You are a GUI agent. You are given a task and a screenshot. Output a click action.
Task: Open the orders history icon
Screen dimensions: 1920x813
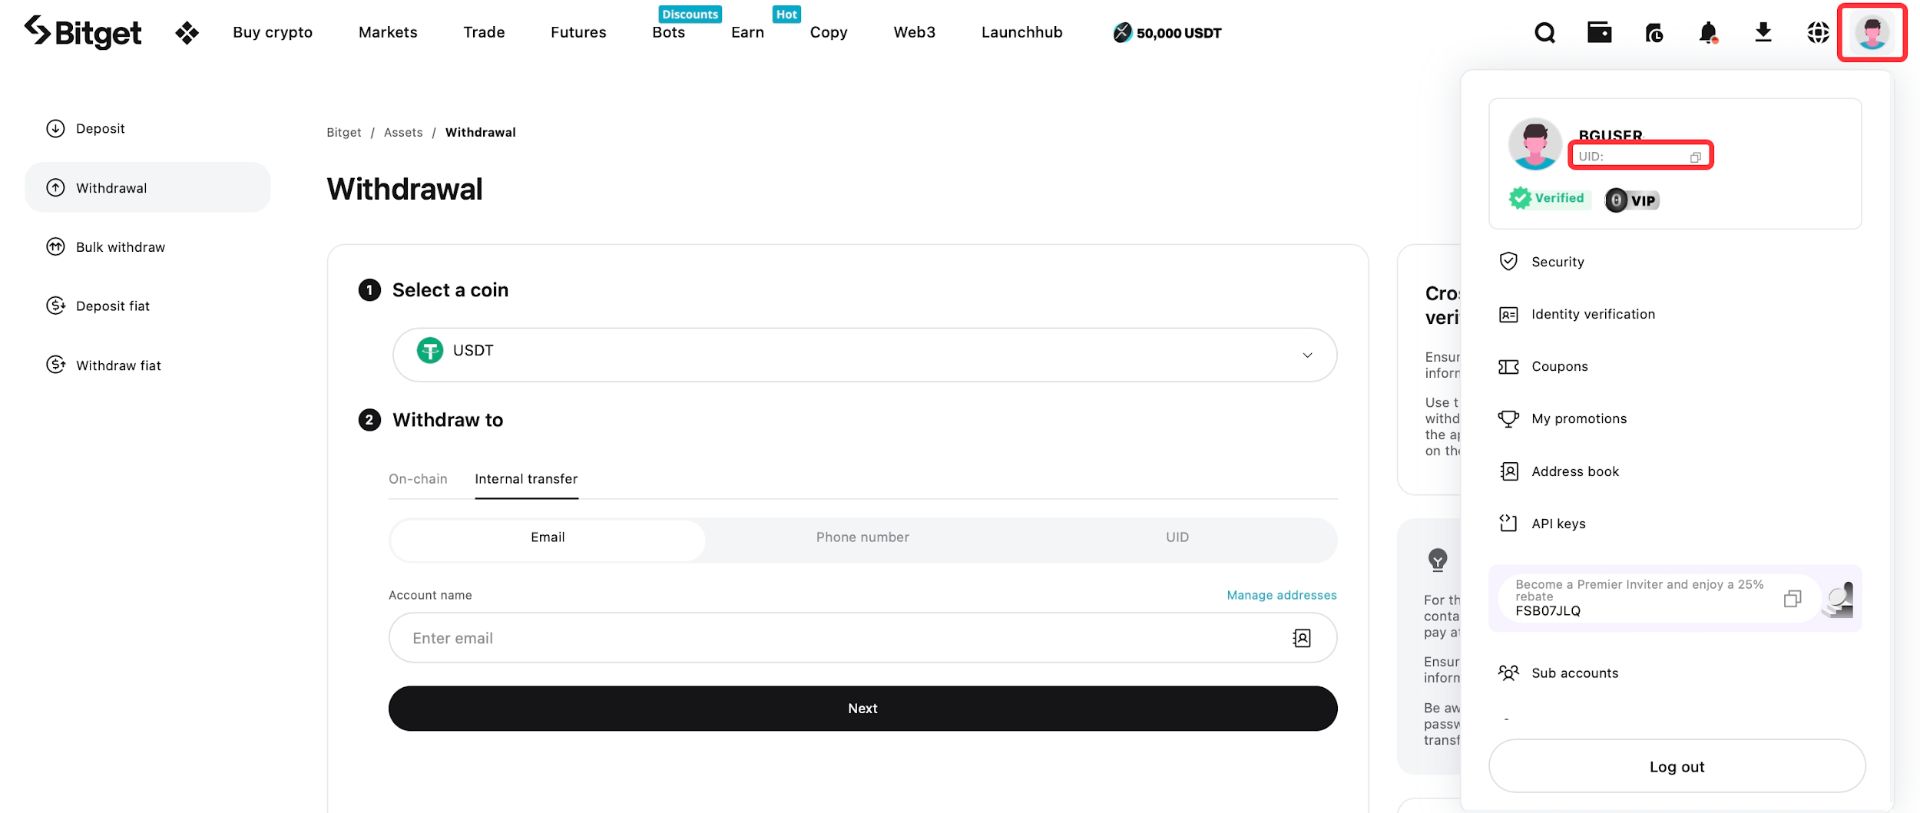tap(1654, 33)
